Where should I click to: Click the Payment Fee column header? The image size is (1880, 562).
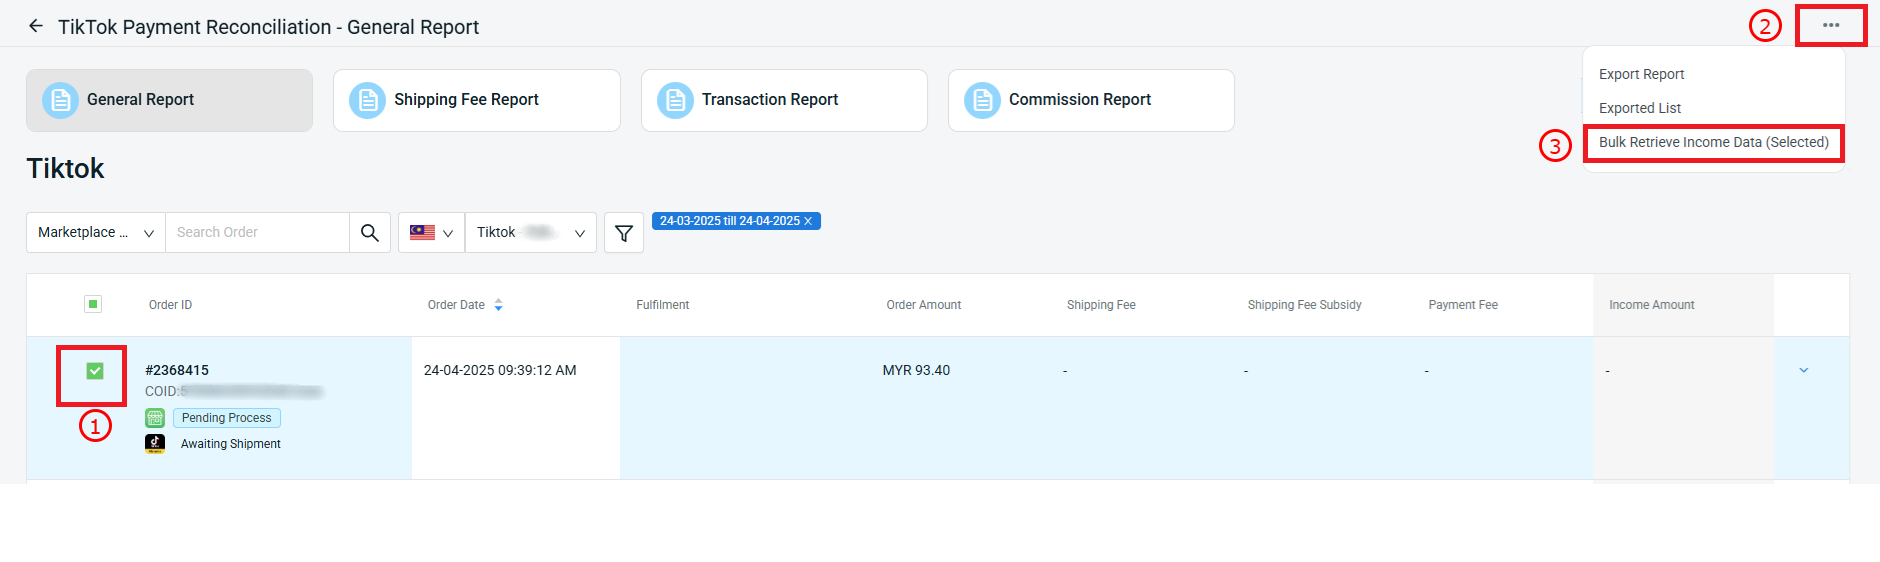click(1463, 305)
